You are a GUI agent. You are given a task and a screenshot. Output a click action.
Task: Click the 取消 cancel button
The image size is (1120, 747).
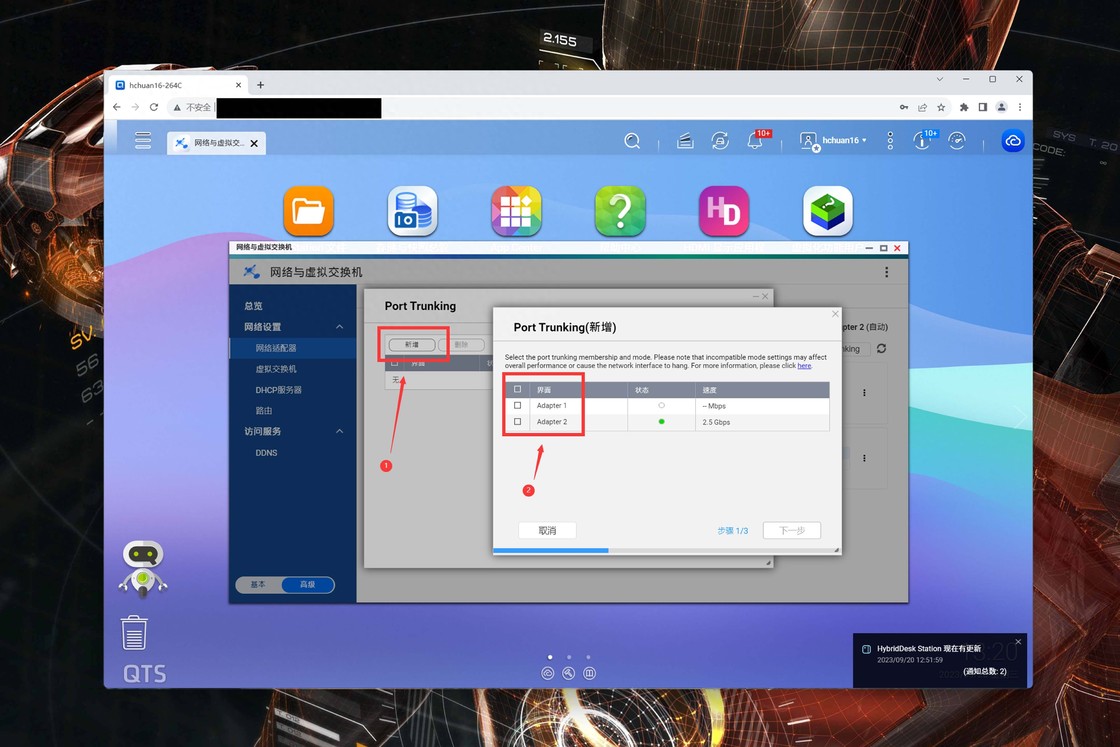547,531
